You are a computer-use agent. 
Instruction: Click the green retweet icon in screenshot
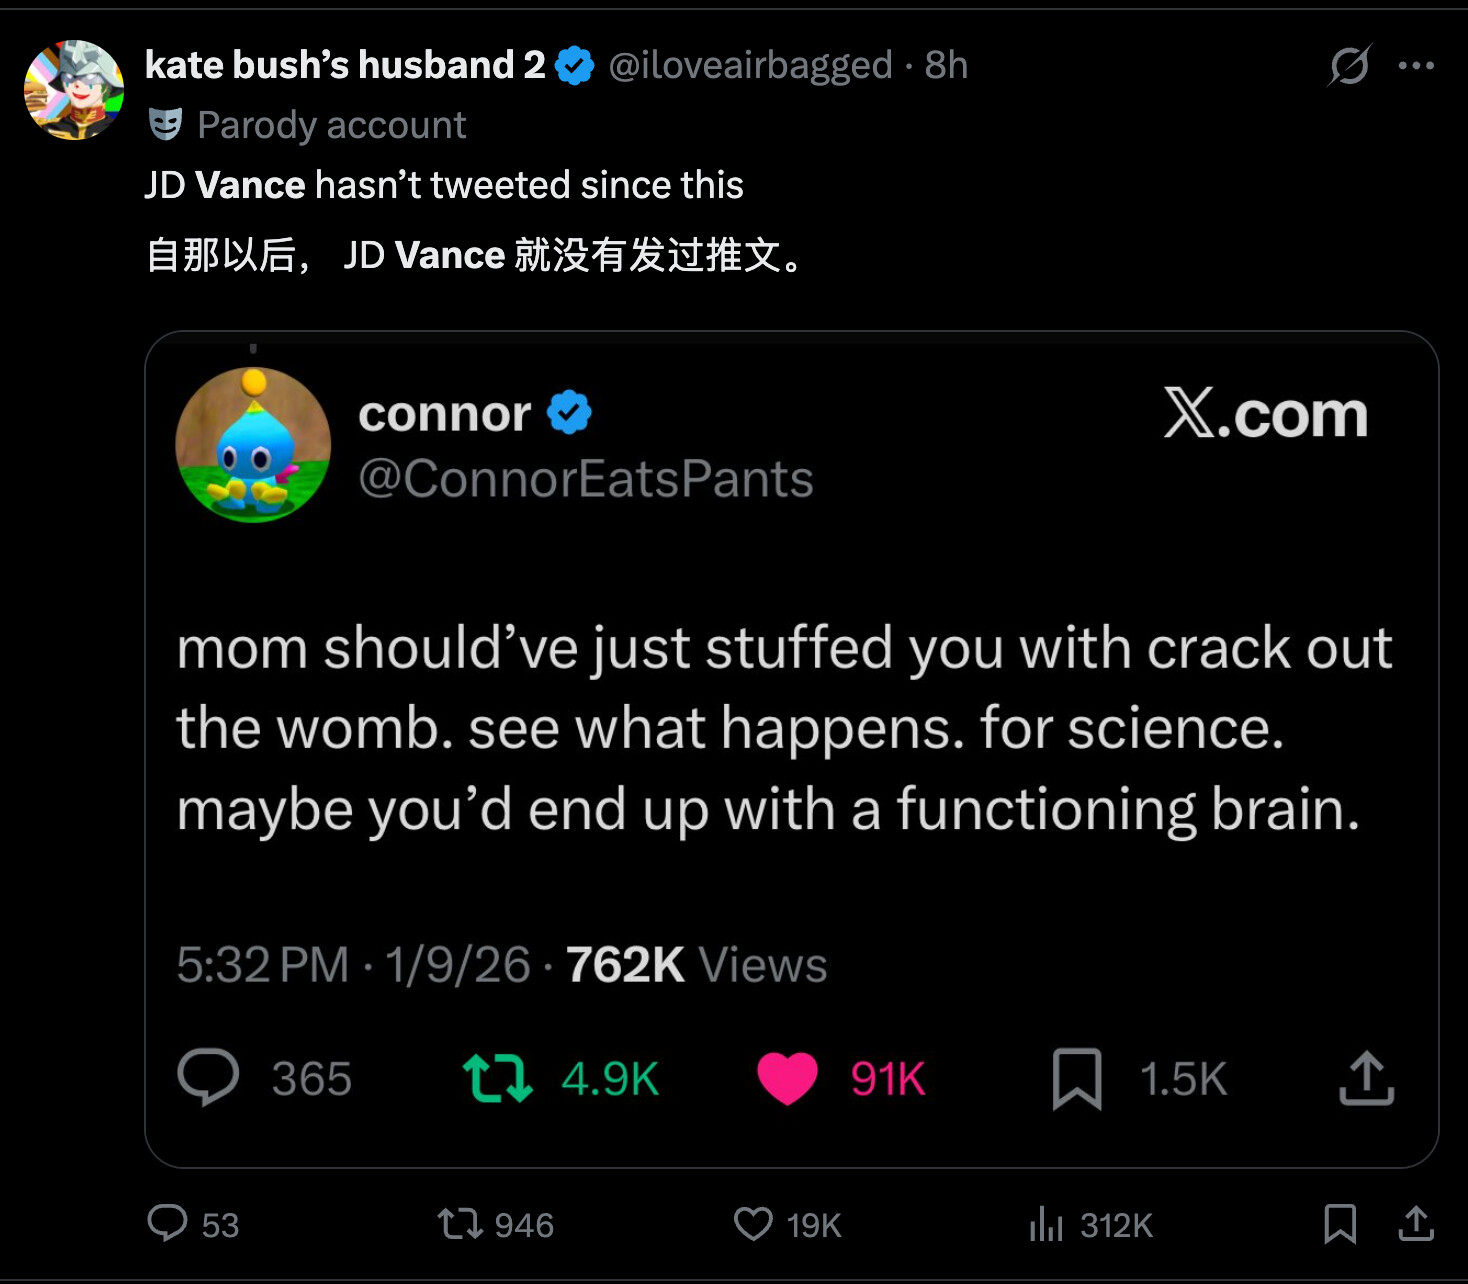tap(497, 1079)
